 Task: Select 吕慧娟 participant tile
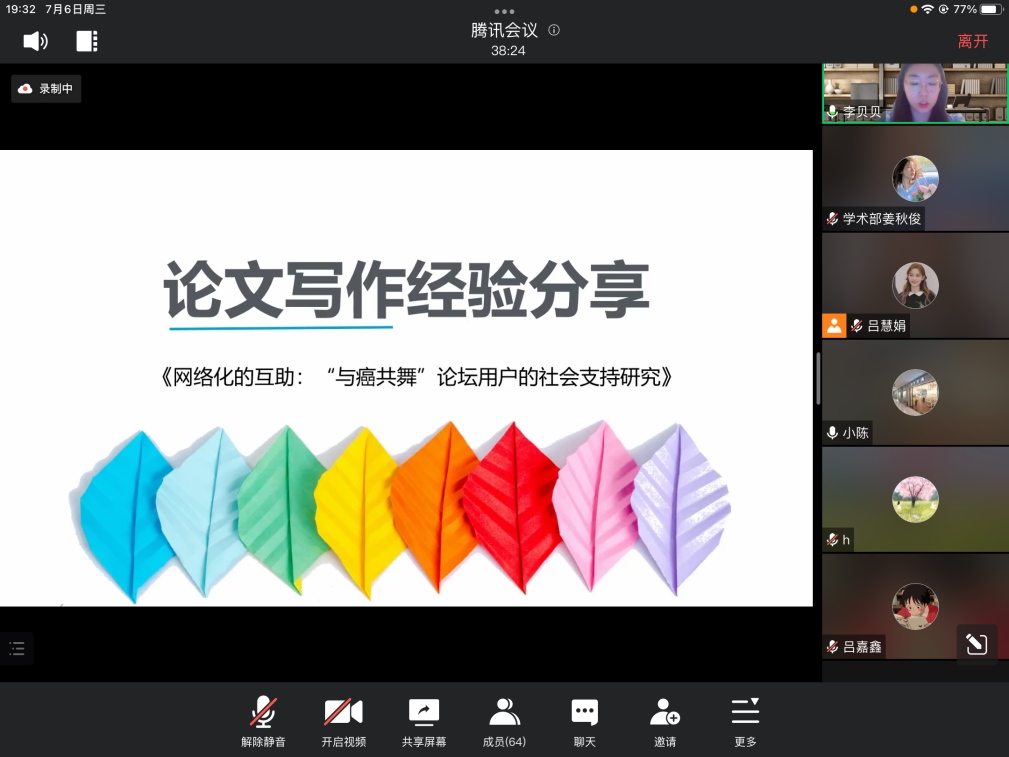click(915, 285)
